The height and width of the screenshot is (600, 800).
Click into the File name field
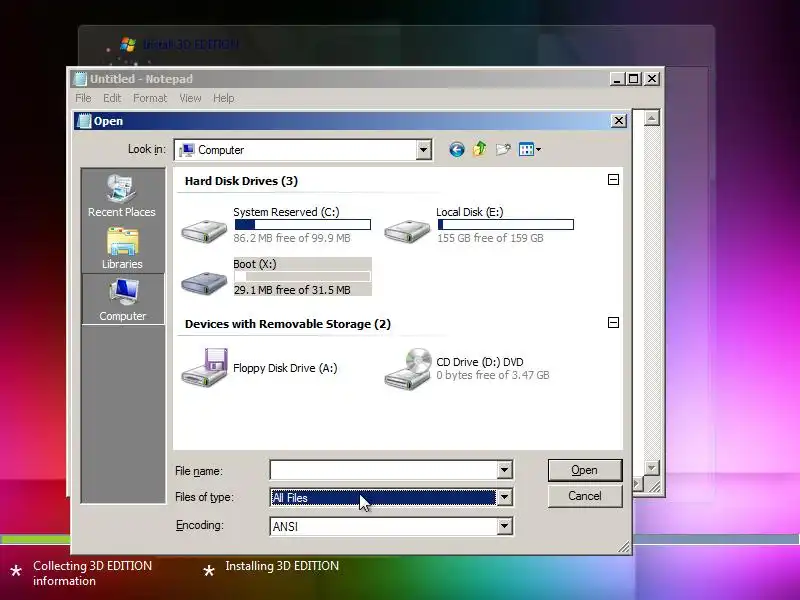pos(384,470)
